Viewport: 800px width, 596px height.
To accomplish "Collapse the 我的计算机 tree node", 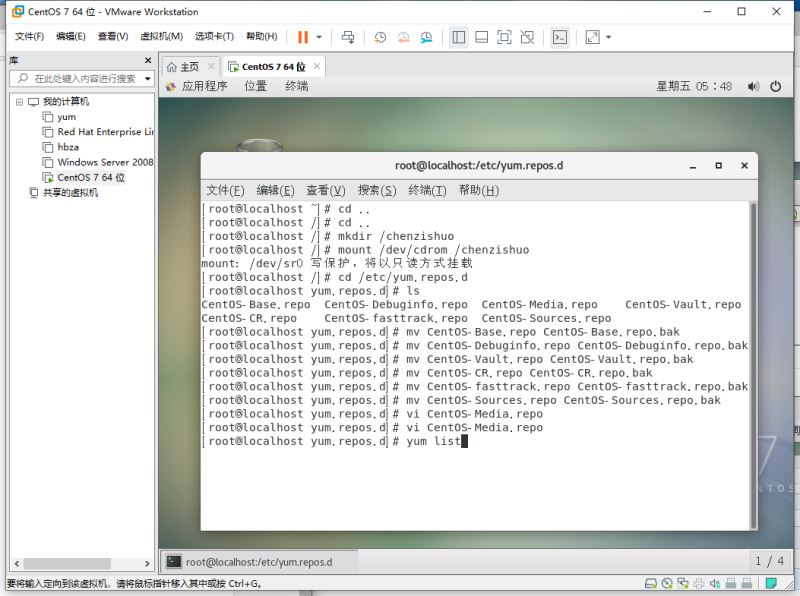I will [x=20, y=100].
